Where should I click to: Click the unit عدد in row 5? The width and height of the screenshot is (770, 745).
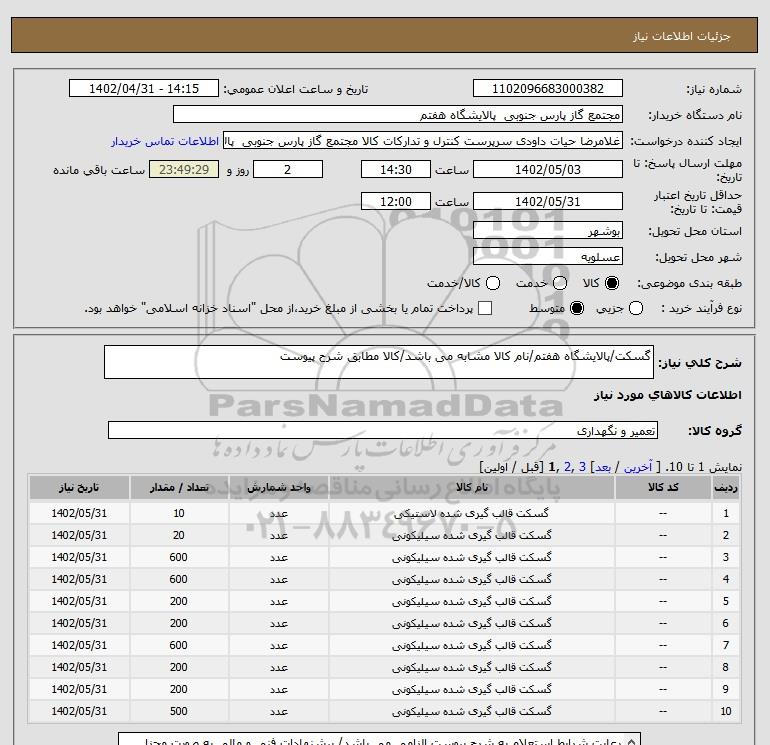click(x=278, y=601)
